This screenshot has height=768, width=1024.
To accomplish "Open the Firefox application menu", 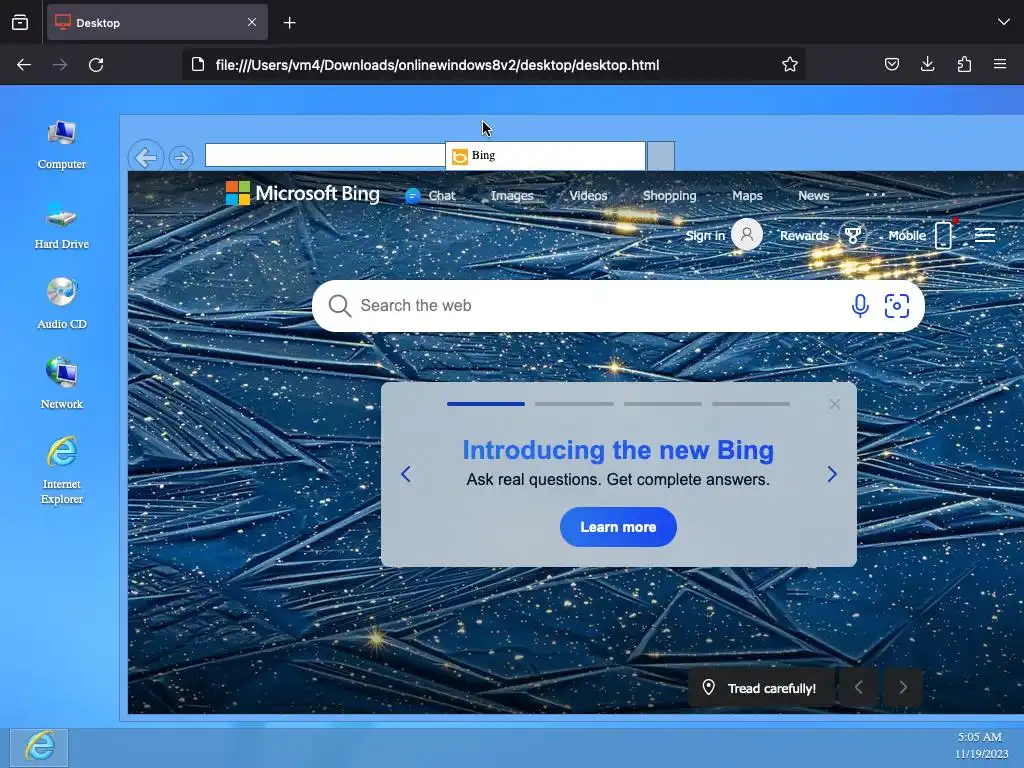I will pos(1000,64).
